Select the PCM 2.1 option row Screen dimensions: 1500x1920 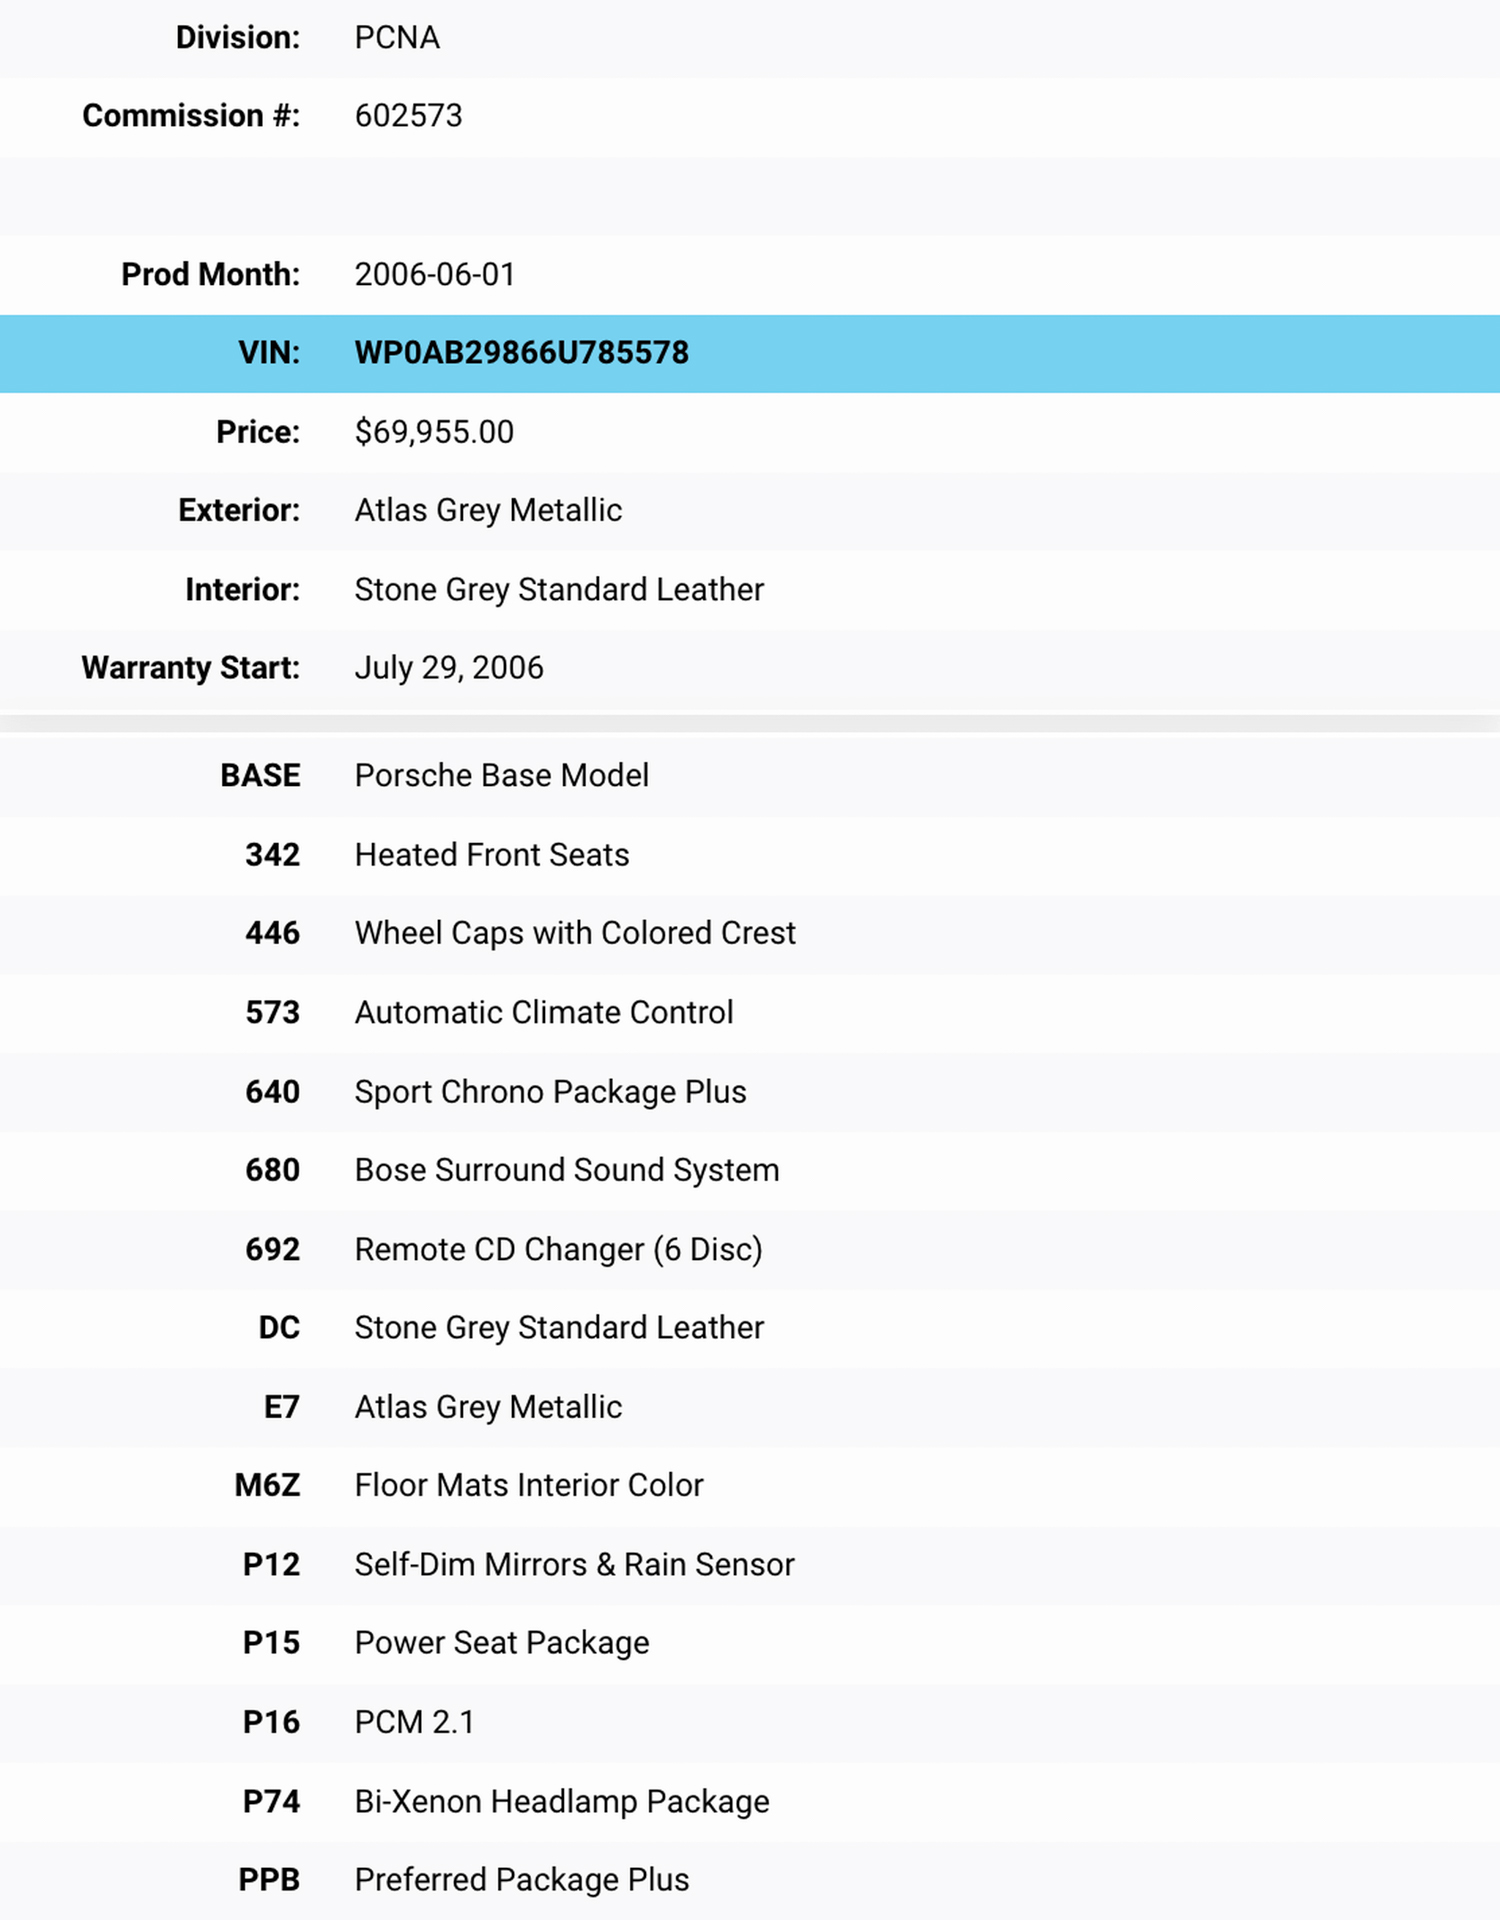(x=414, y=1722)
